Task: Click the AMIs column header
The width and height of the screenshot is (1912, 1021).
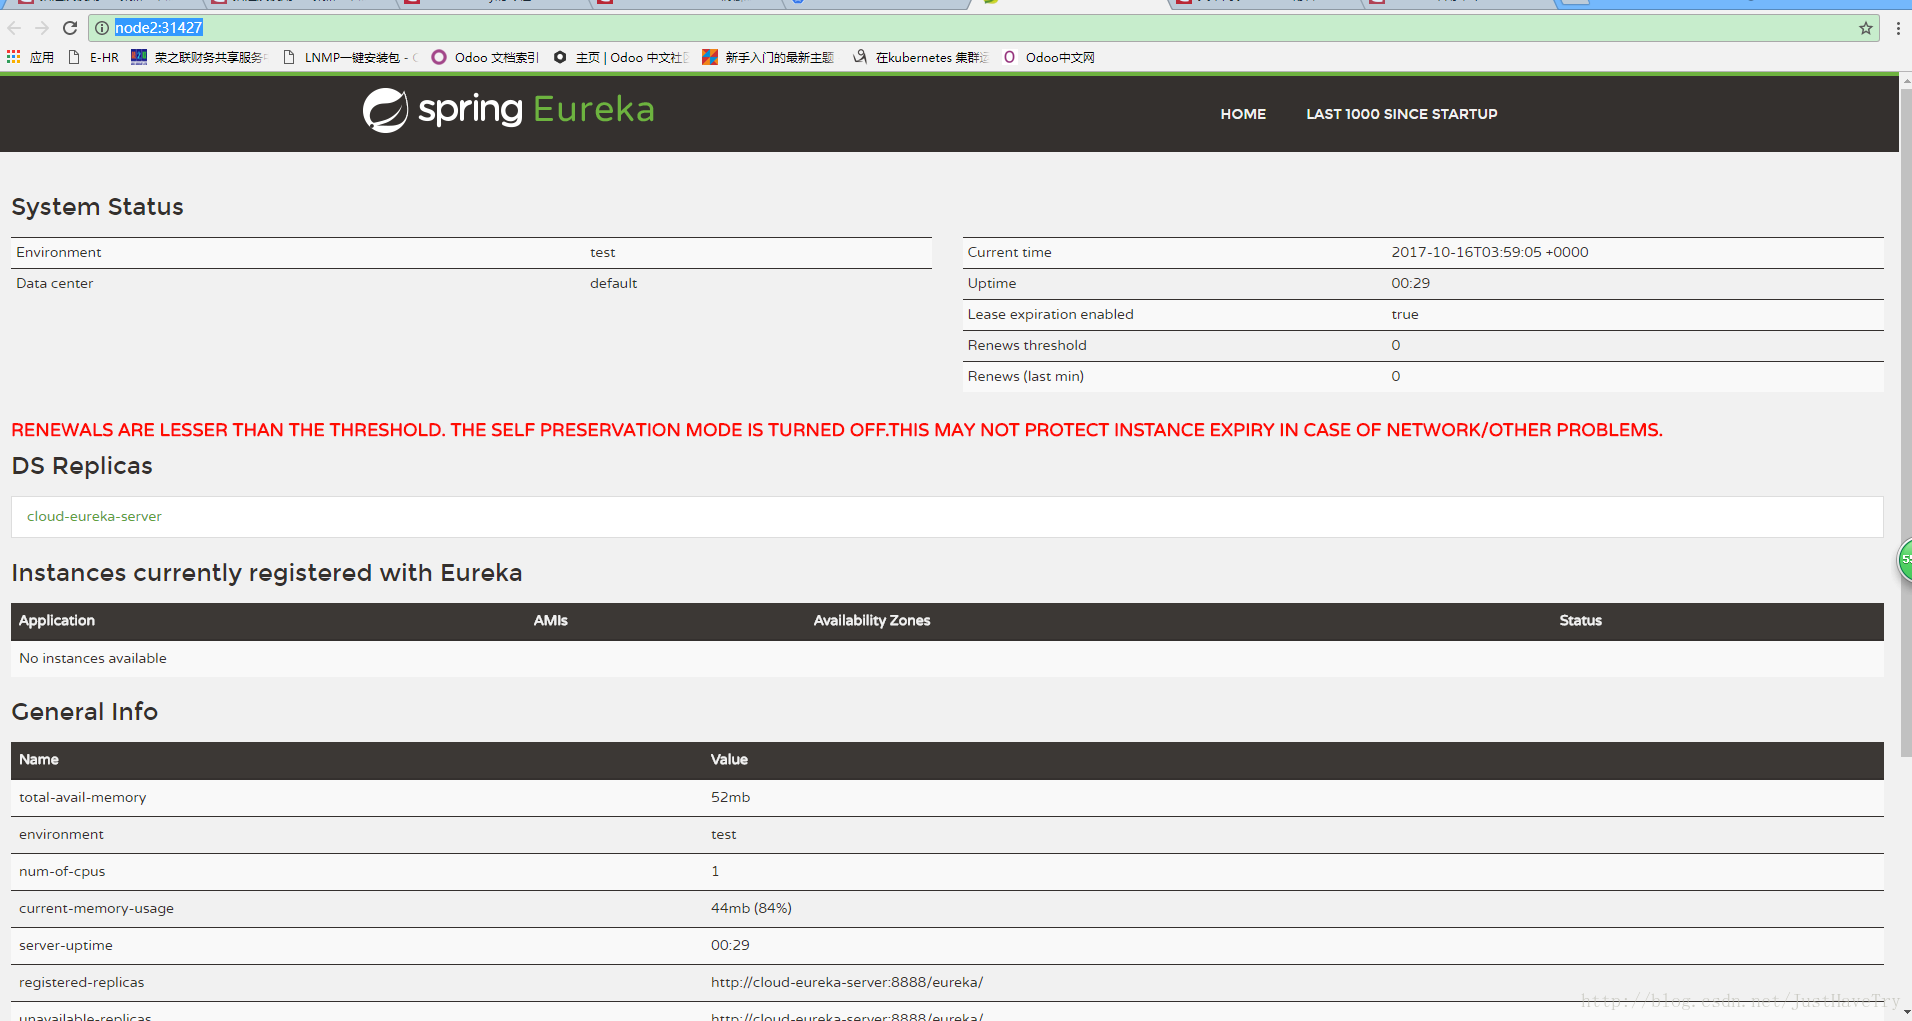Action: point(550,620)
